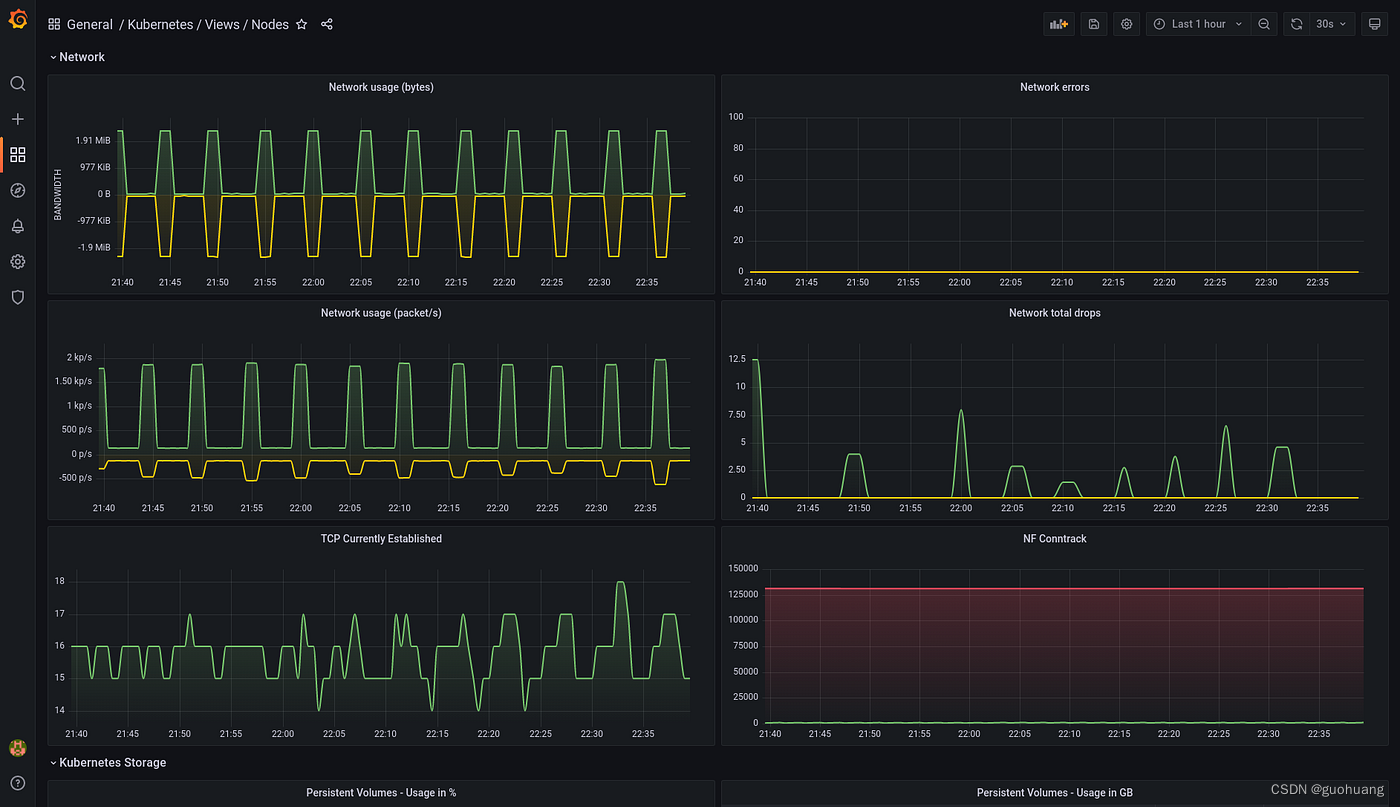The height and width of the screenshot is (807, 1400).
Task: Click the 22:00 drop spike in Network total drops
Action: point(961,411)
